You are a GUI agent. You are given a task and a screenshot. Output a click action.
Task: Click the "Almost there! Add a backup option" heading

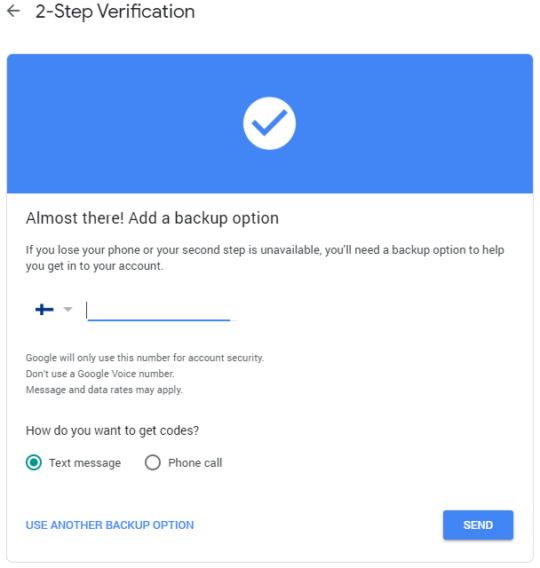coord(152,218)
